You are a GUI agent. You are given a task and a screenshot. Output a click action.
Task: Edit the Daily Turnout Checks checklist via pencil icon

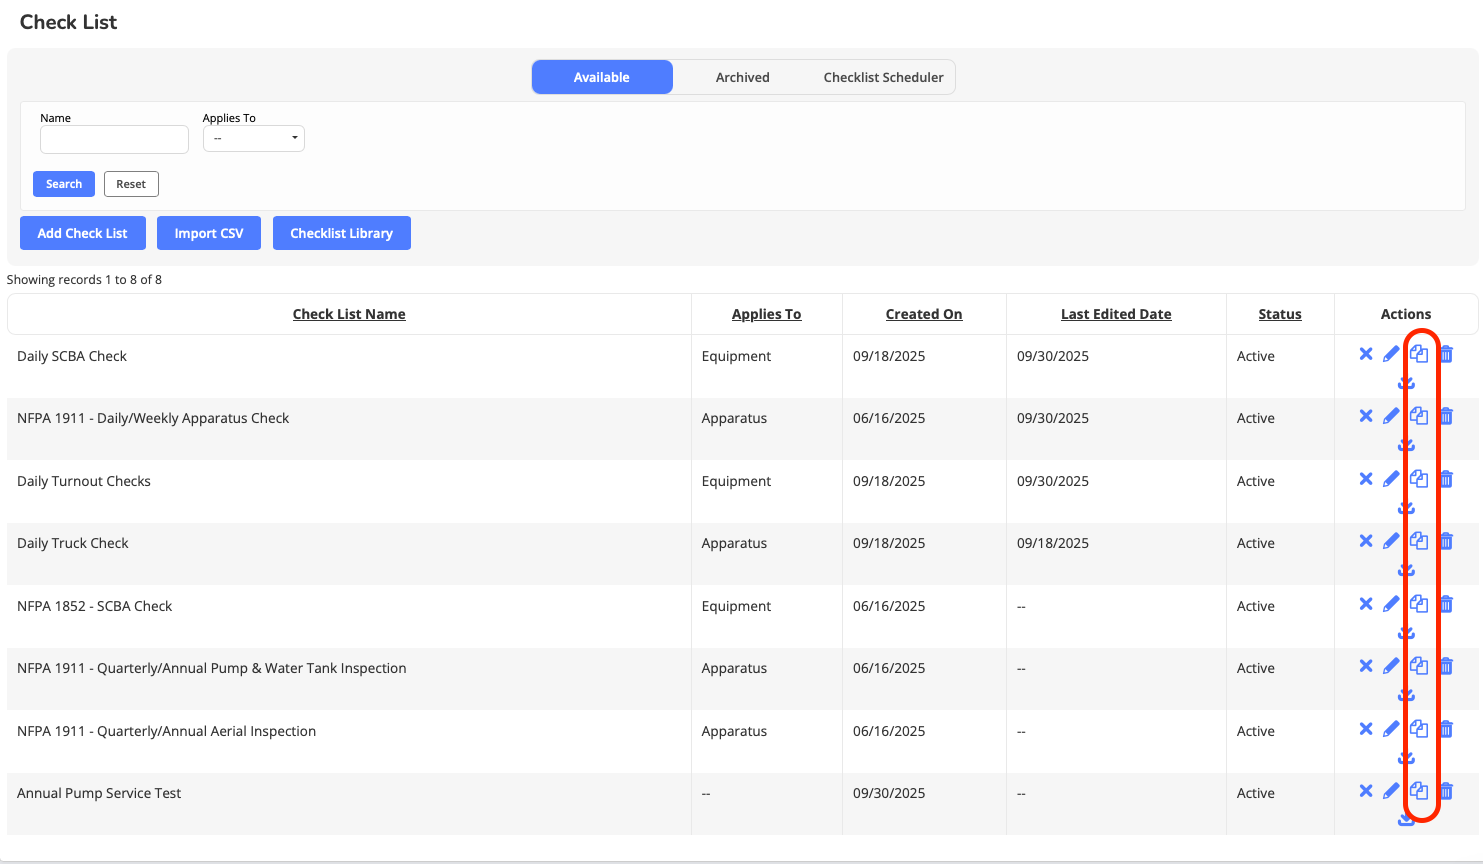pos(1391,479)
